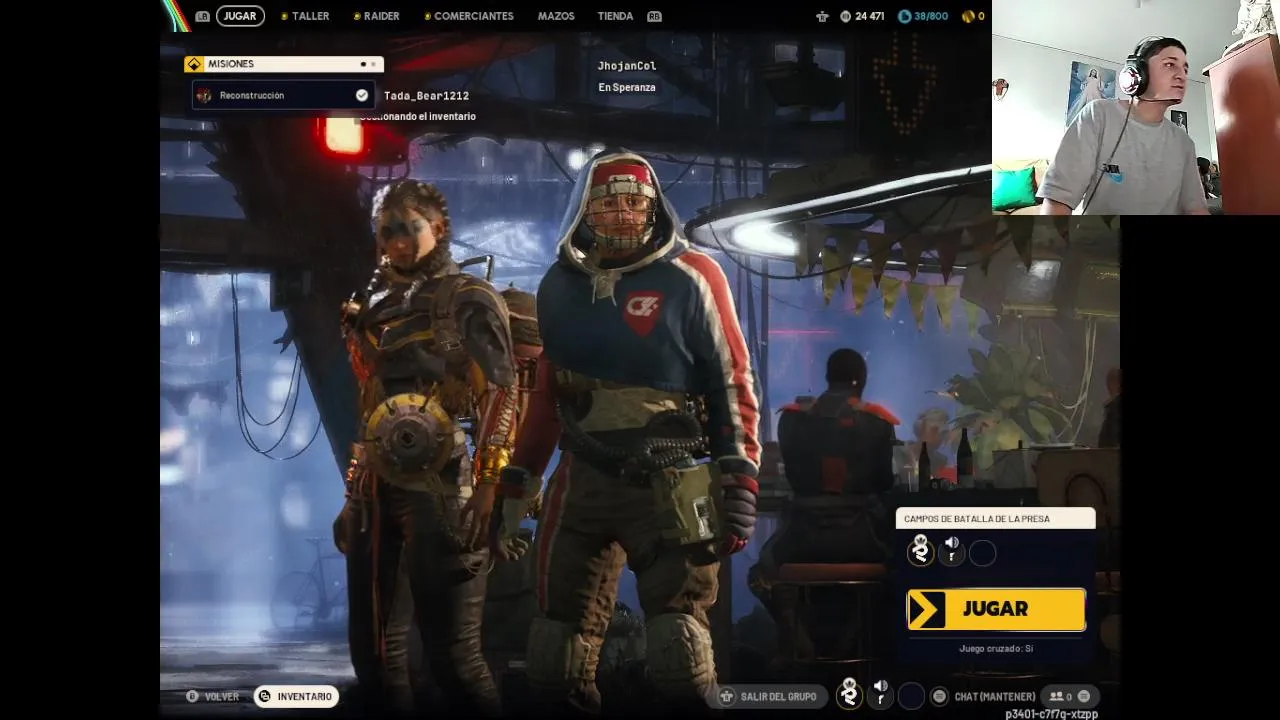Select the 38/800 blue currency counter
Image resolution: width=1280 pixels, height=720 pixels.
923,16
